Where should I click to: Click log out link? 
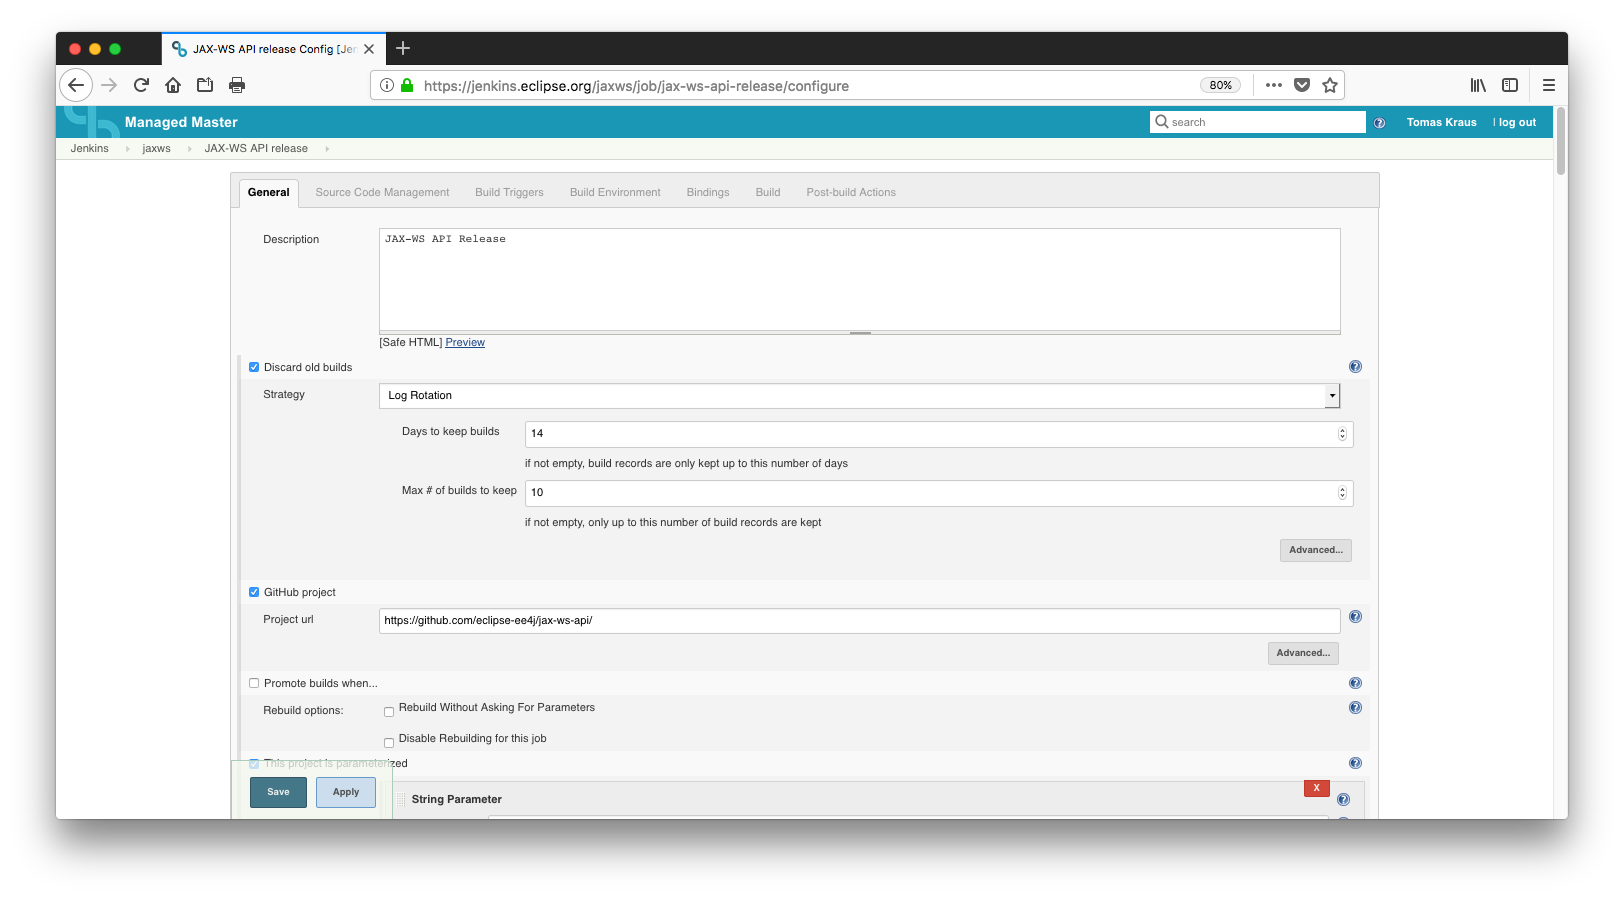point(1517,122)
